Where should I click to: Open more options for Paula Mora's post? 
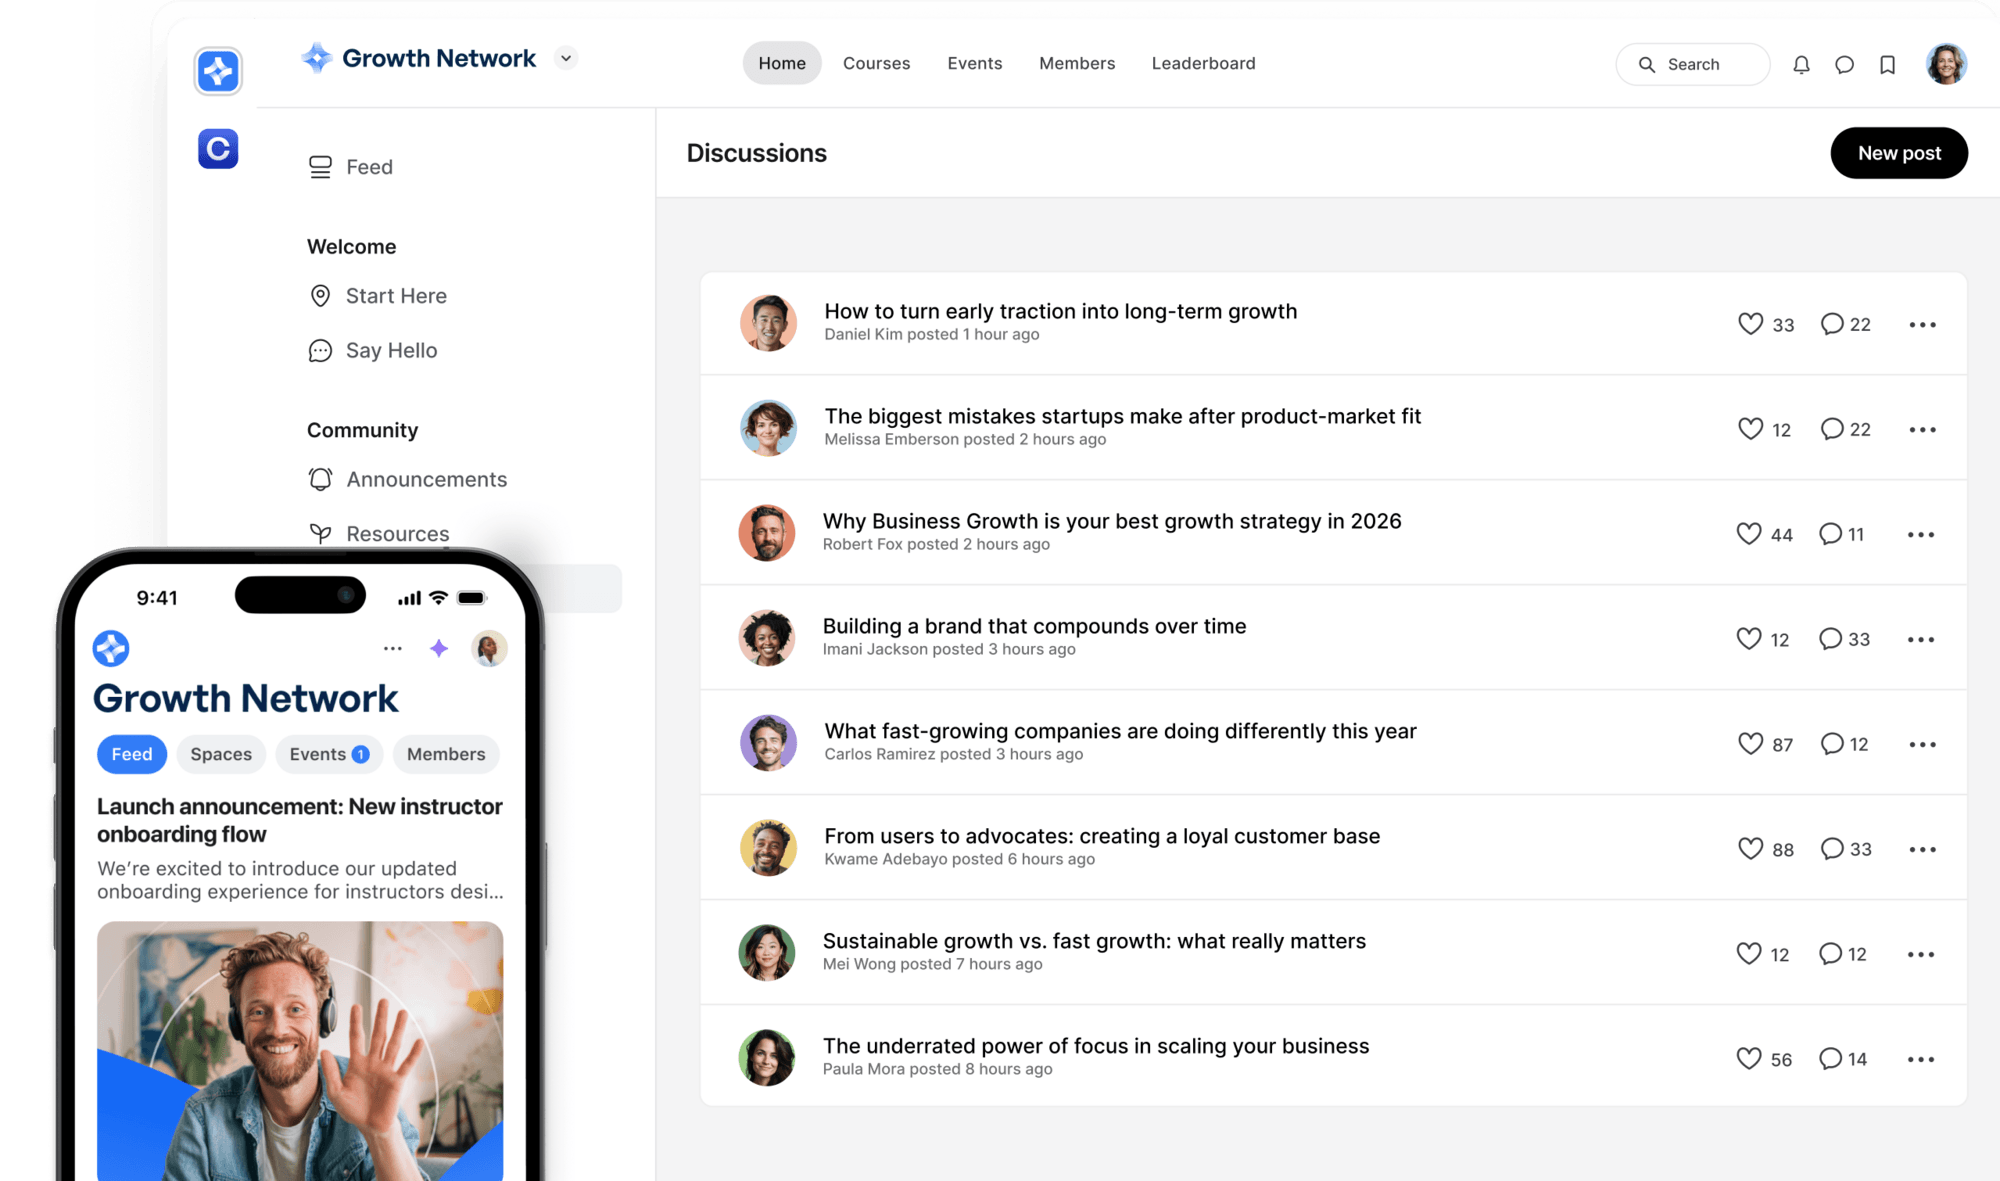pyautogui.click(x=1921, y=1060)
